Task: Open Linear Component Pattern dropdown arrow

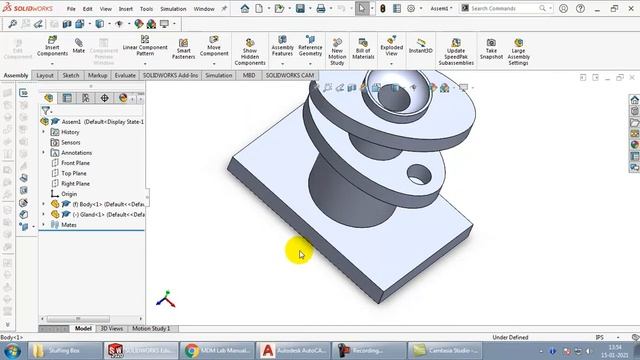Action: (145, 64)
